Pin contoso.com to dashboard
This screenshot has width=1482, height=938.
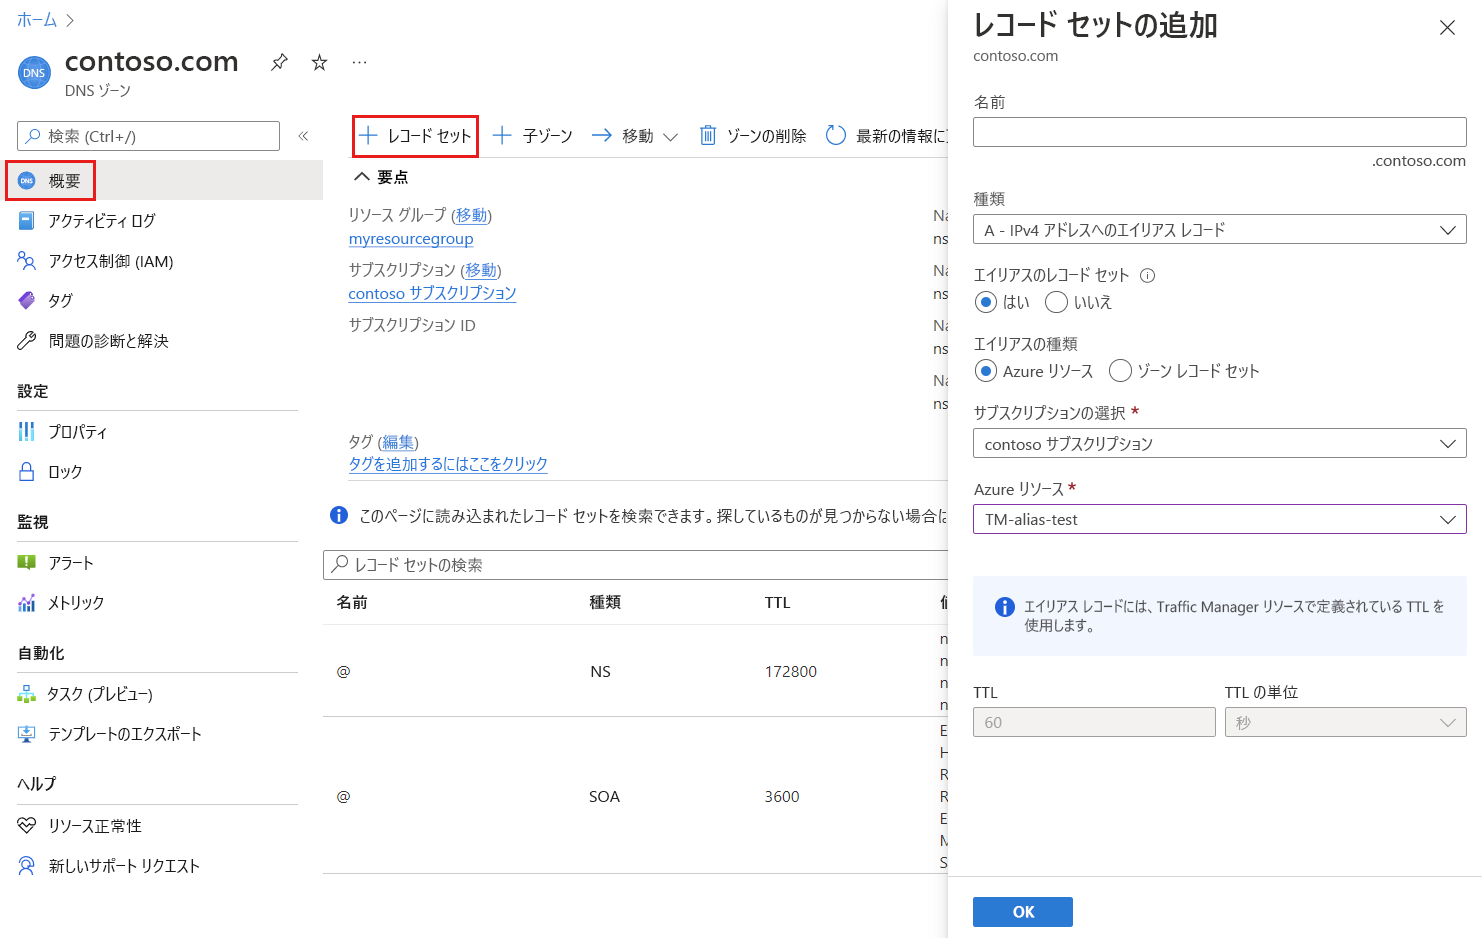279,62
